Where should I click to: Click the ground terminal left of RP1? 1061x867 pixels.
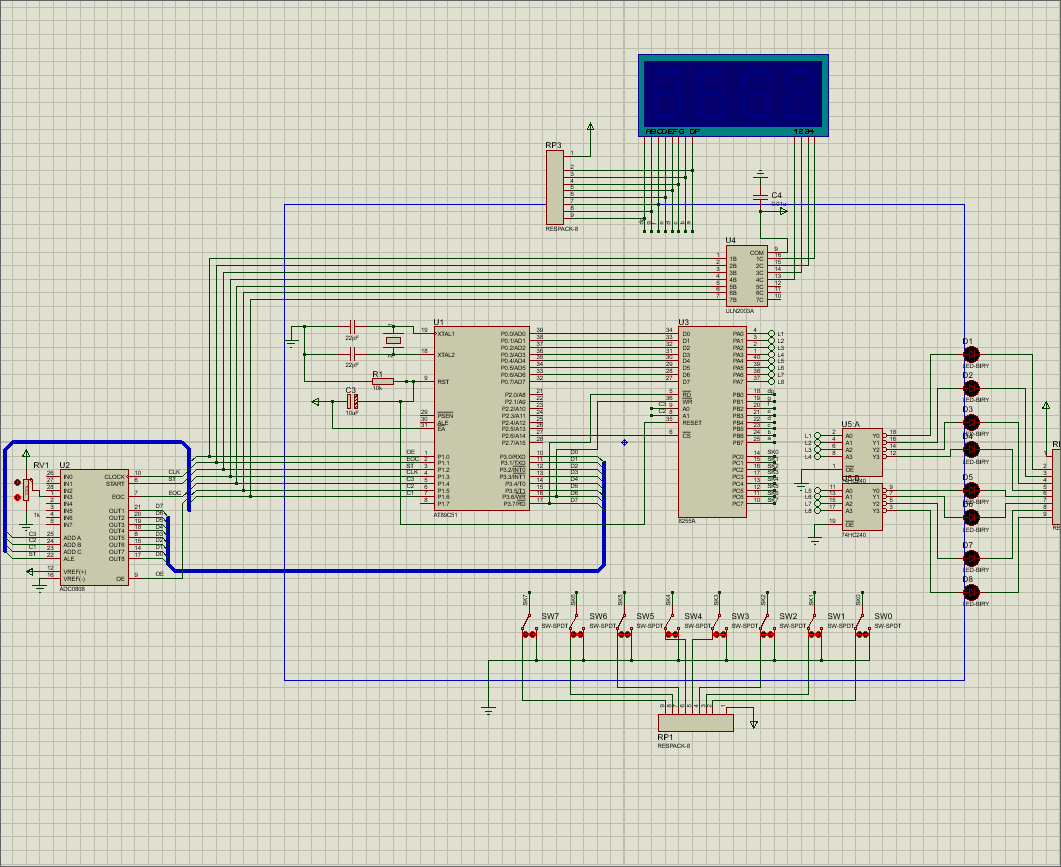(x=489, y=710)
